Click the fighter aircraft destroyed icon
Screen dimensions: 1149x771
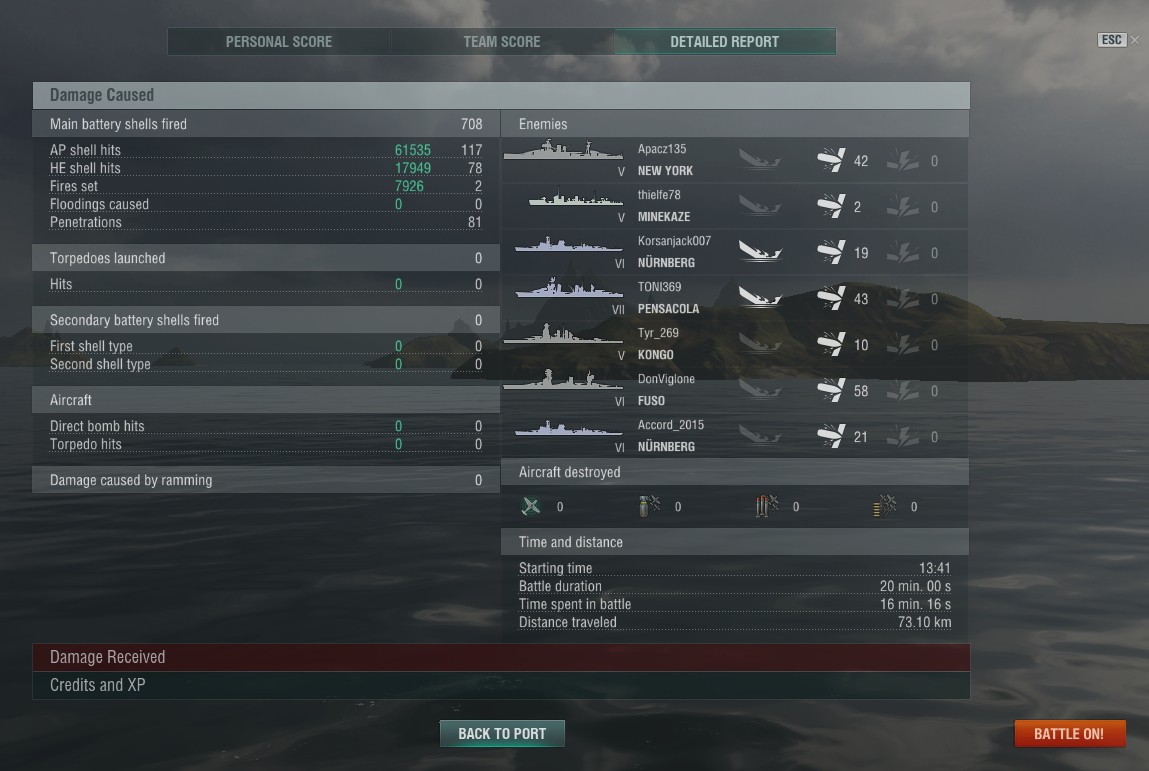[531, 506]
